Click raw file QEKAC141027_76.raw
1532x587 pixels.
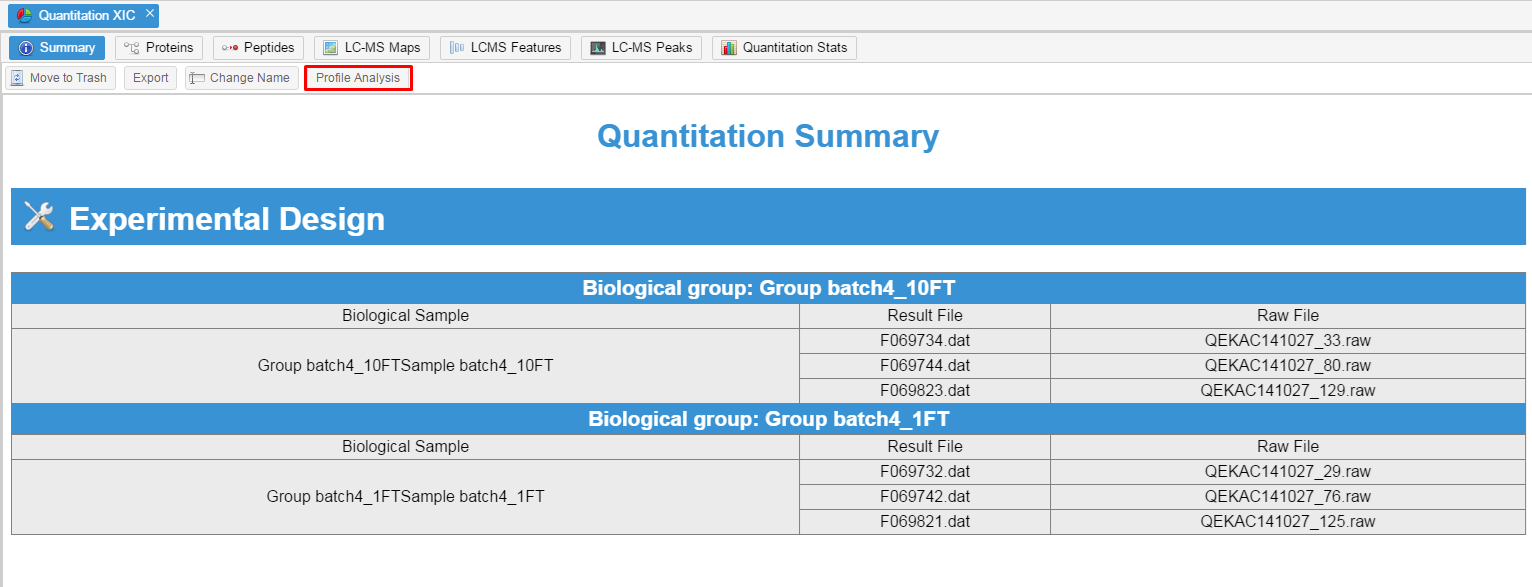pos(1287,497)
